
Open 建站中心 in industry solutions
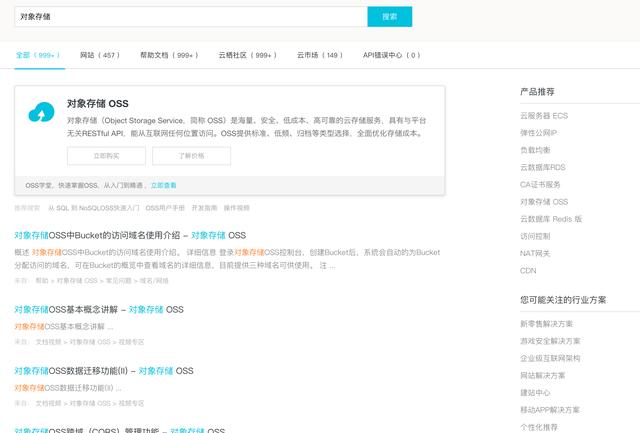click(x=535, y=393)
